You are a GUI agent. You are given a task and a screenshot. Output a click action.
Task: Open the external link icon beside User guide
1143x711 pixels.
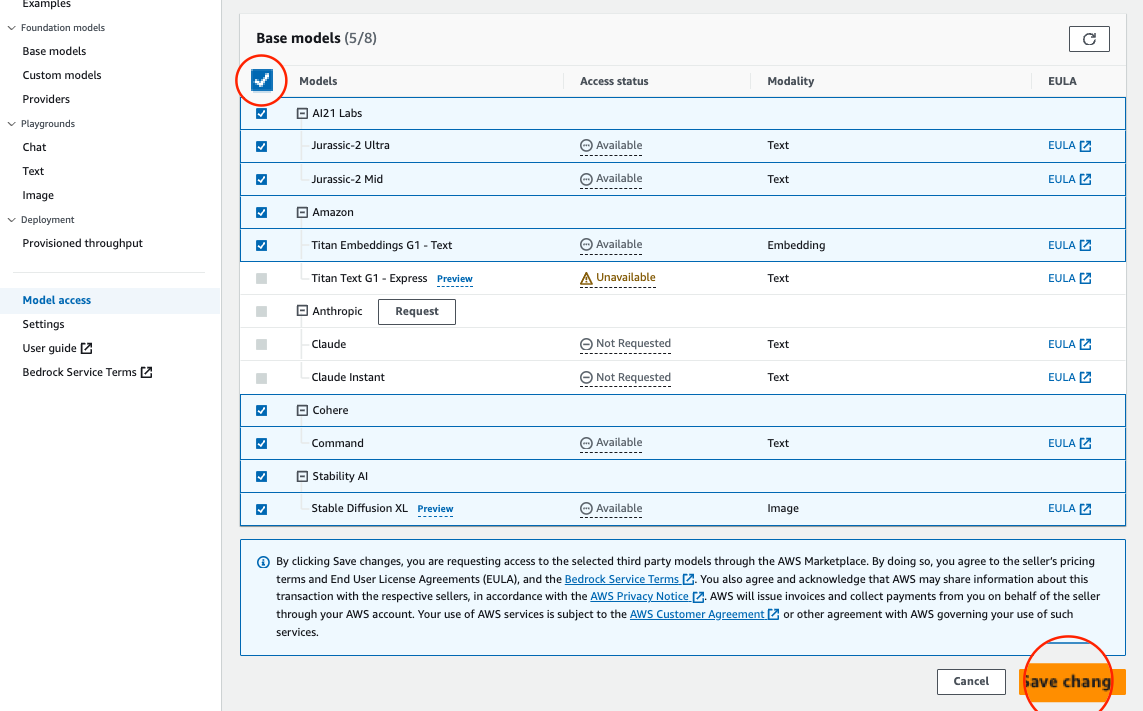coord(86,349)
